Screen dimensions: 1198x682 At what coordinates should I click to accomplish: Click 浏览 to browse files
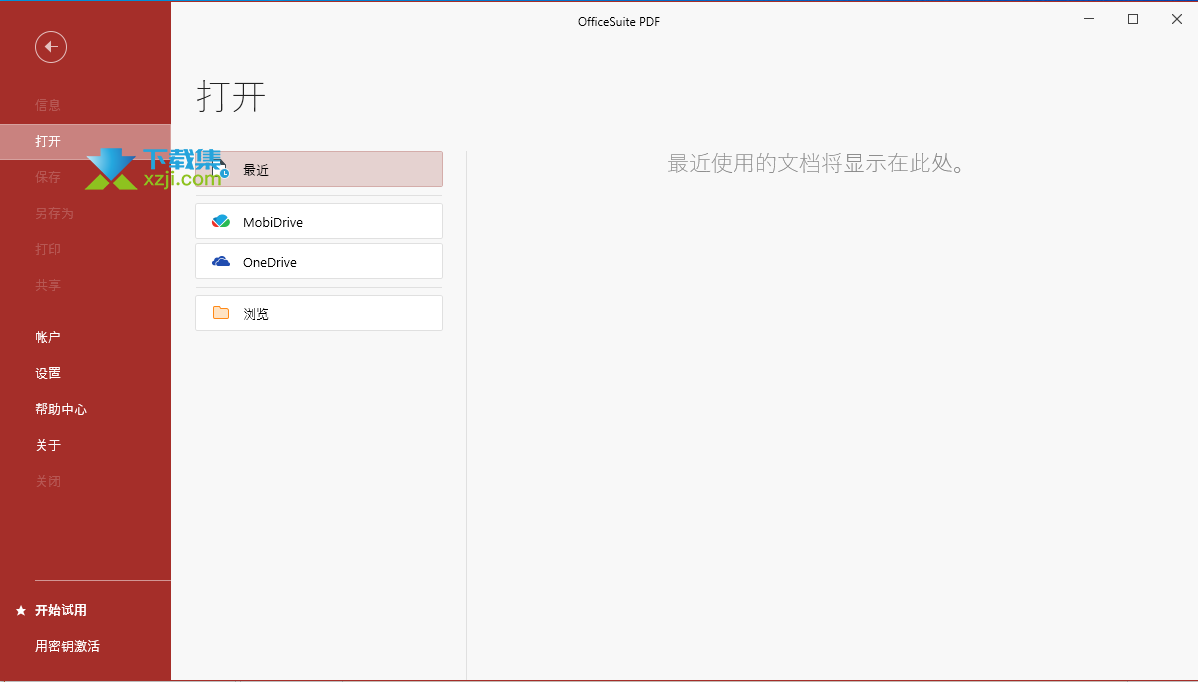[319, 313]
